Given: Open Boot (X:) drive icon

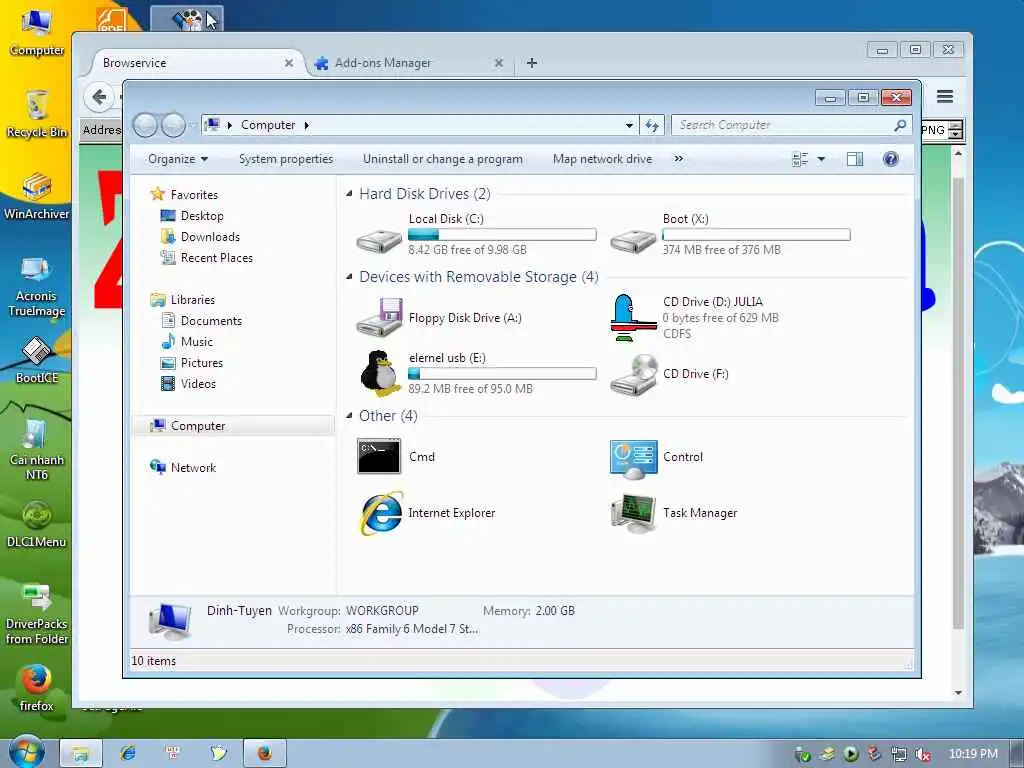Looking at the screenshot, I should click(633, 240).
